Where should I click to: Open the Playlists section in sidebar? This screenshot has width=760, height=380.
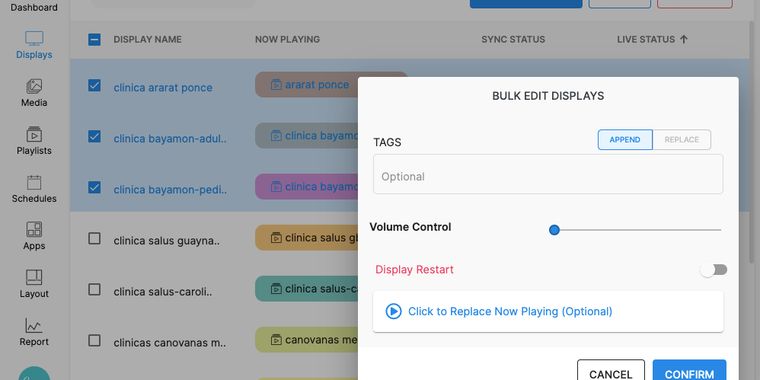tap(34, 141)
